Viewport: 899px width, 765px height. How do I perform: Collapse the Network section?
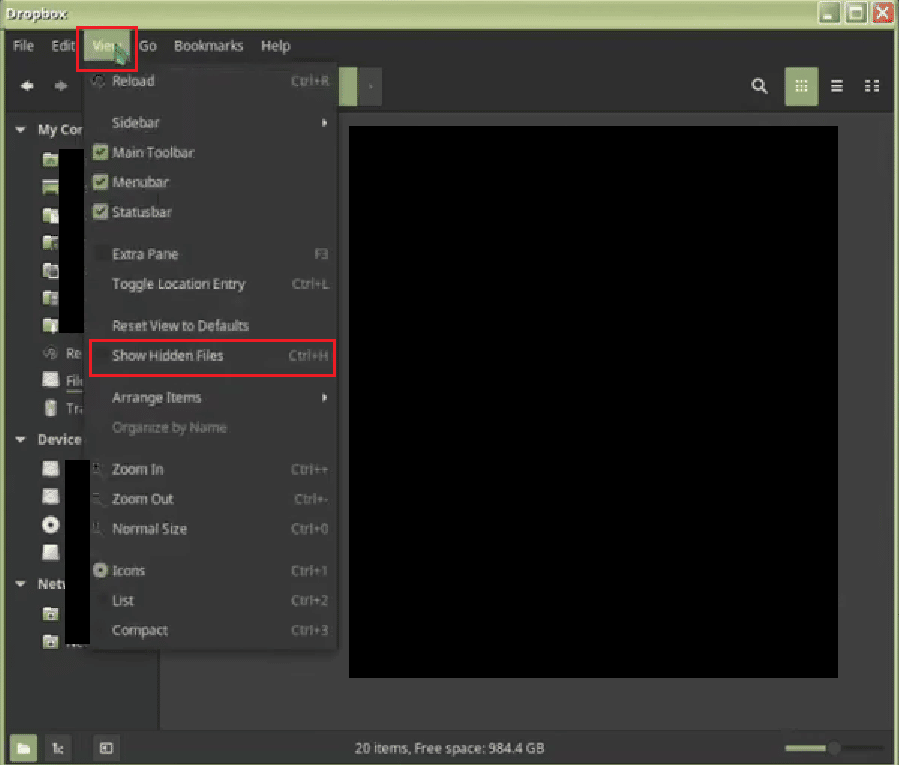click(21, 584)
